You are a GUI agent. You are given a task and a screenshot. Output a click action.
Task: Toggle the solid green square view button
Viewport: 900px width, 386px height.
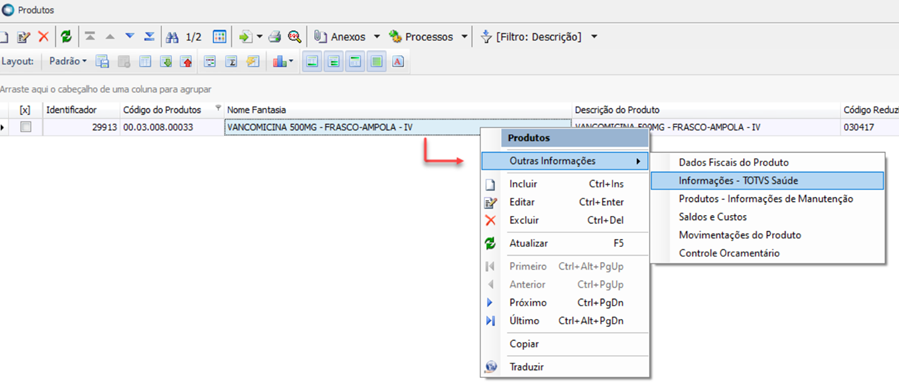pyautogui.click(x=377, y=61)
